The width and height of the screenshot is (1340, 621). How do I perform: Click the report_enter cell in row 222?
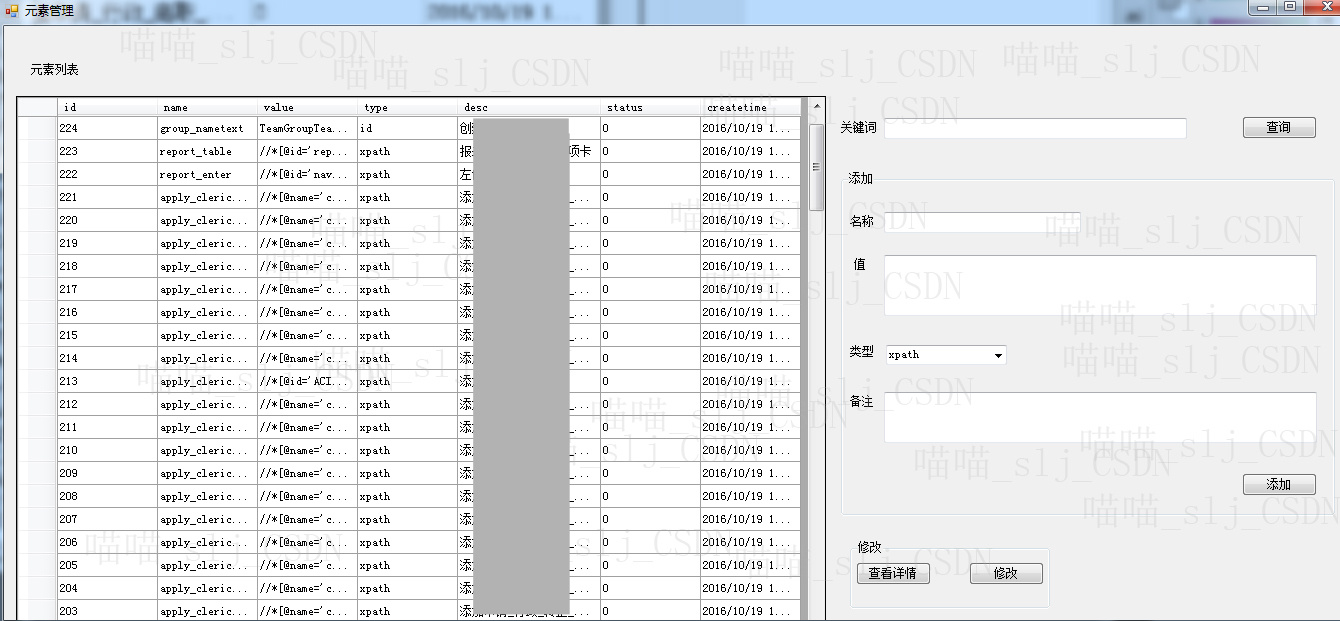pyautogui.click(x=207, y=174)
